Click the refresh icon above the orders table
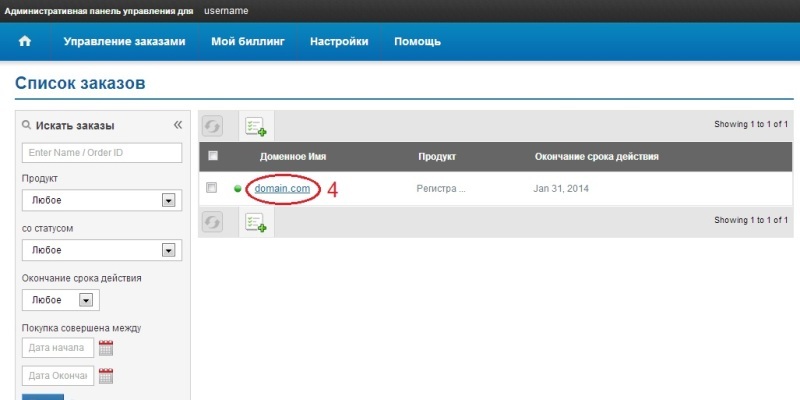Screen dimensions: 800x400 212,126
